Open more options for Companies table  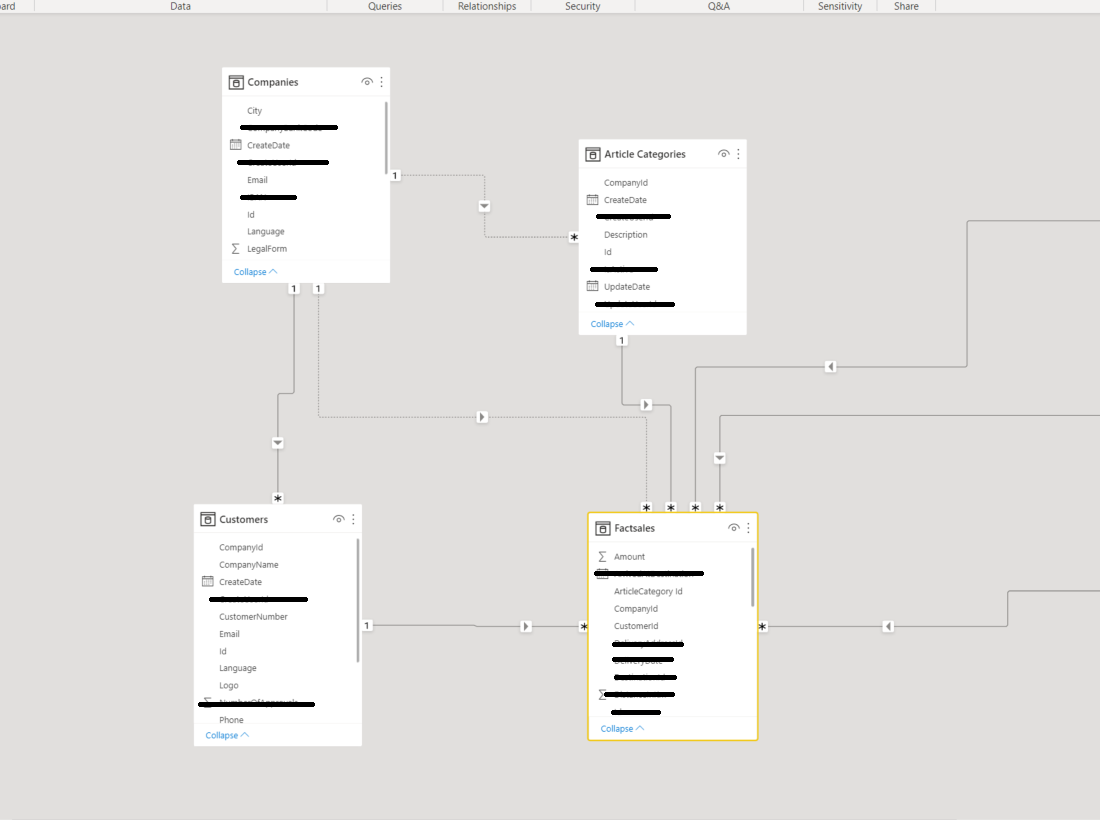pos(382,82)
